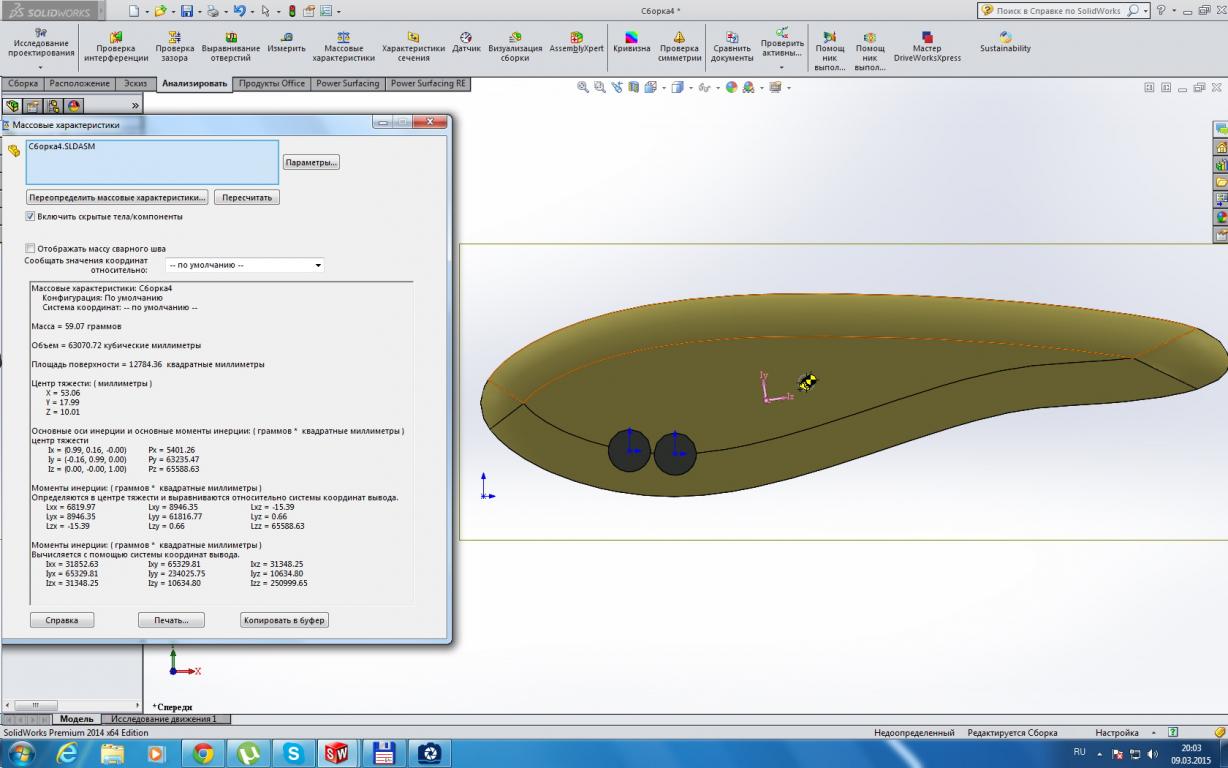The image size is (1228, 768).
Task: Expand the coordinate system dropdown
Action: (x=318, y=265)
